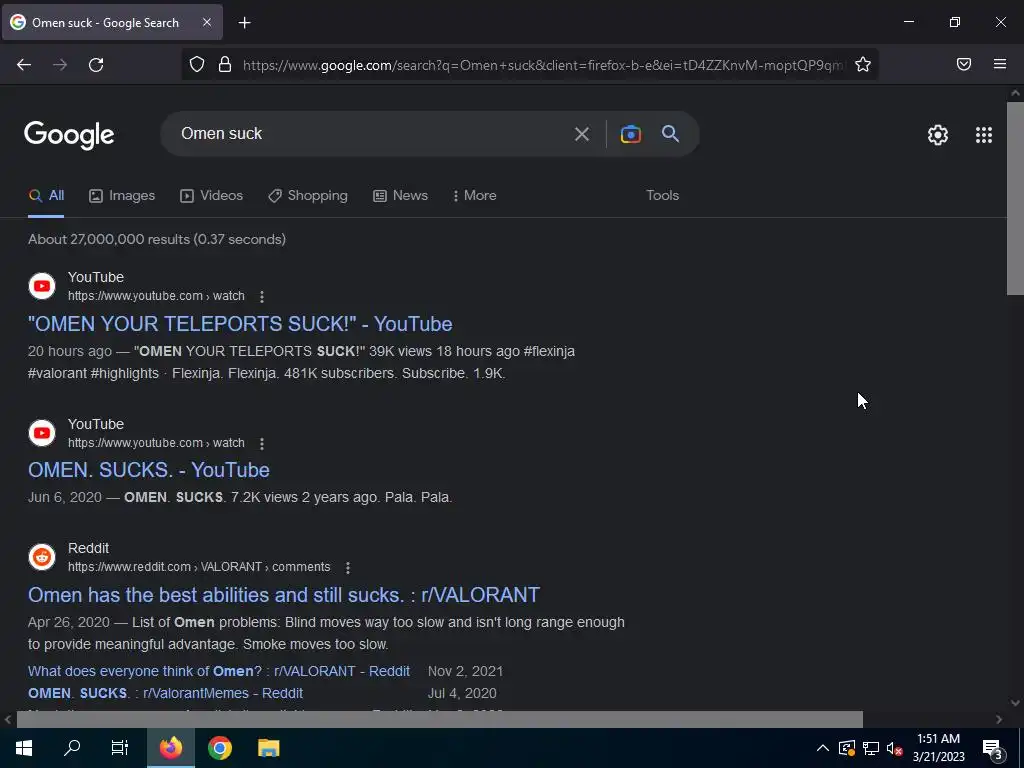Open Task View on the taskbar
1024x768 pixels.
(x=120, y=748)
